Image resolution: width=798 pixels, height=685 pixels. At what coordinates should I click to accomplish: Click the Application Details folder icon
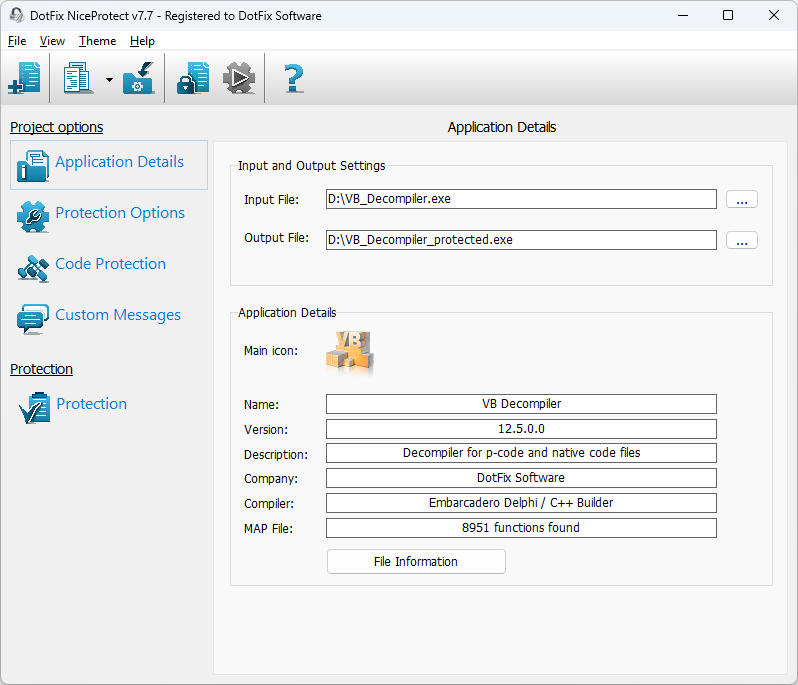tap(33, 165)
